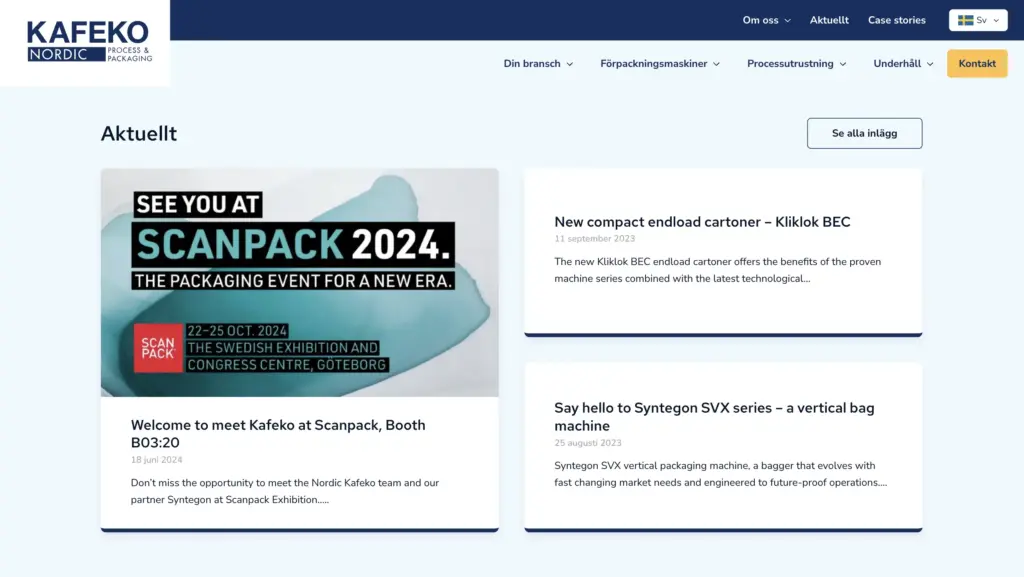
Task: Expand the Om oss menu
Action: point(766,20)
